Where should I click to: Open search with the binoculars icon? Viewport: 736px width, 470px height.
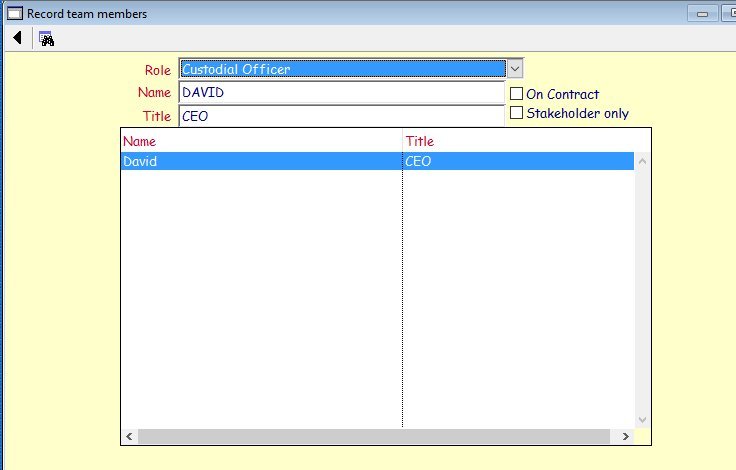tap(46, 38)
